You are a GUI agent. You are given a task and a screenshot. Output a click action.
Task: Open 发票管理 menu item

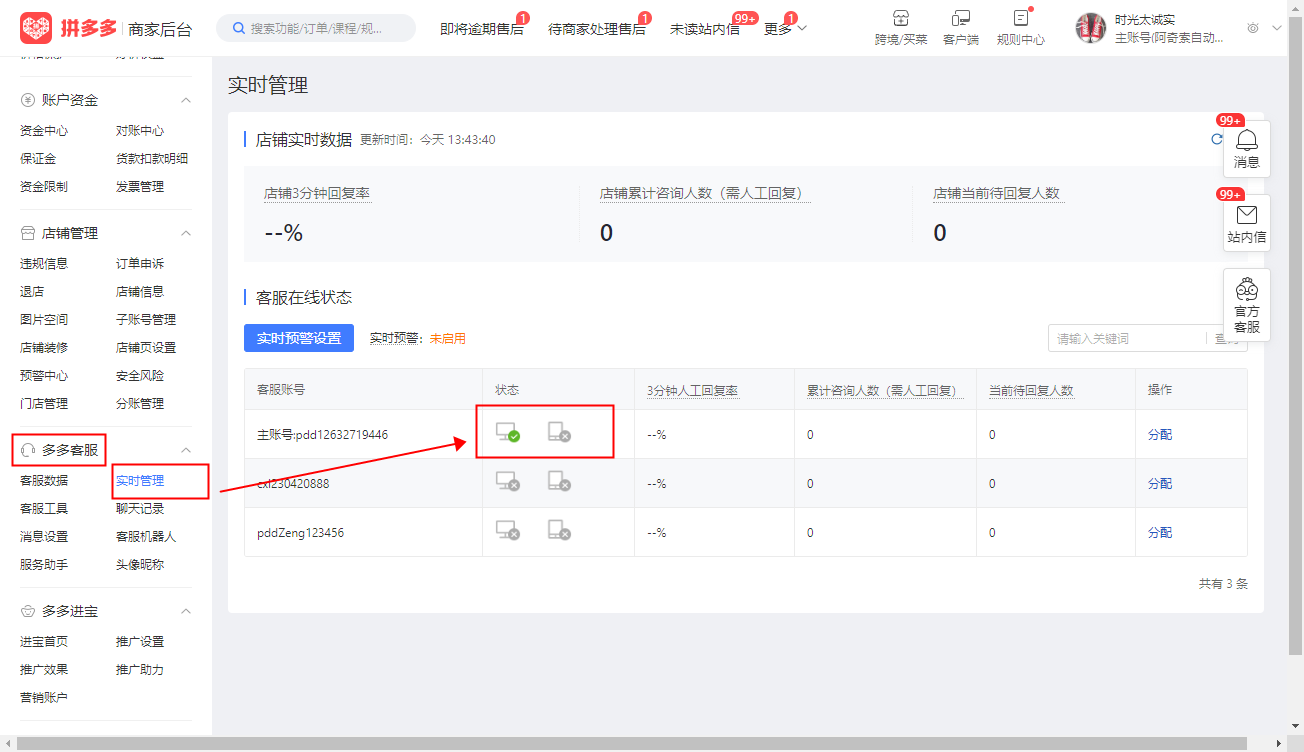click(140, 187)
